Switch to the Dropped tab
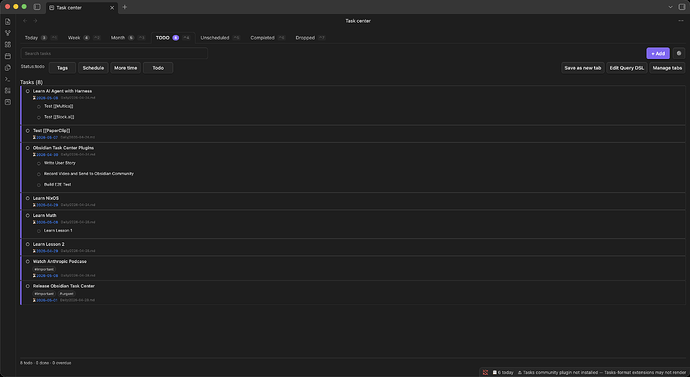This screenshot has height=377, width=690. 310,38
